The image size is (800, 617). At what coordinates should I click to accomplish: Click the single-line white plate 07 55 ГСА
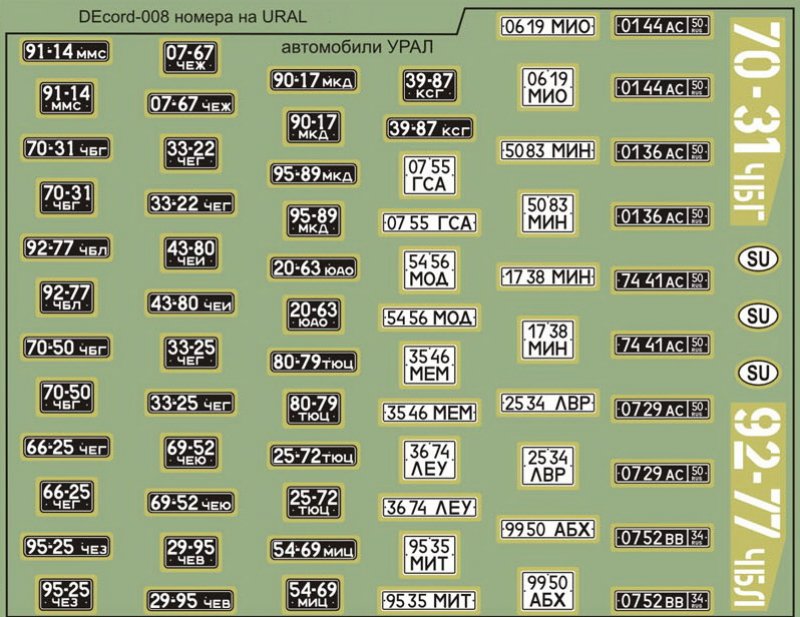click(430, 223)
